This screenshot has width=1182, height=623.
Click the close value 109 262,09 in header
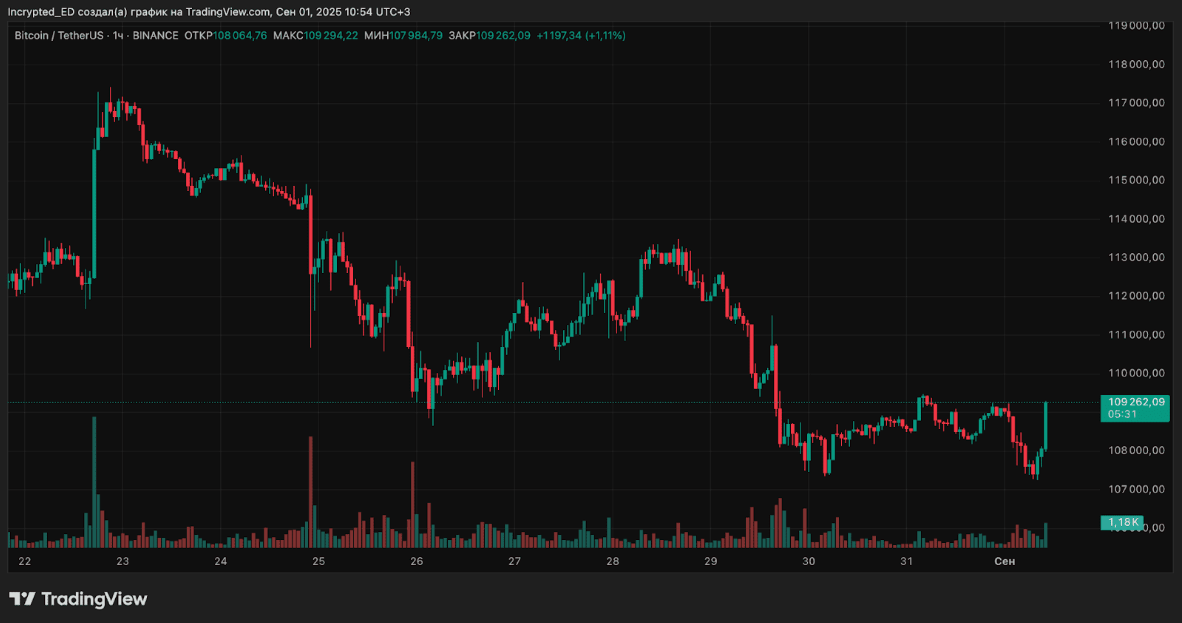[503, 35]
